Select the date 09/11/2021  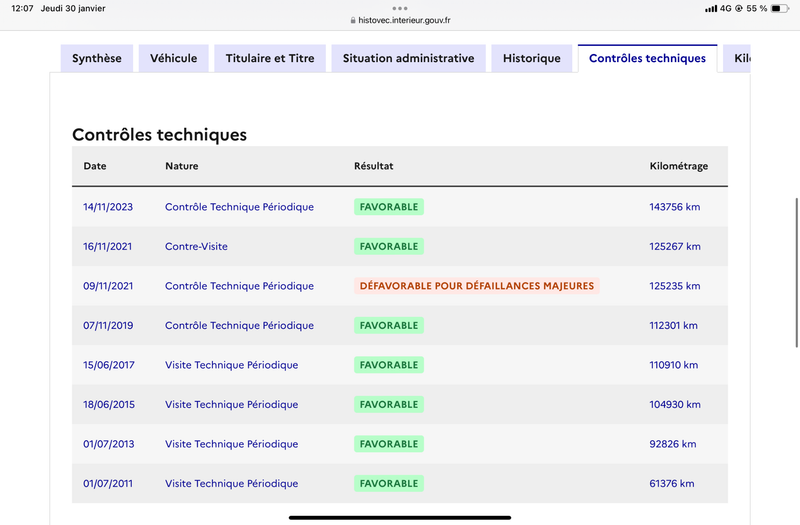(x=108, y=286)
